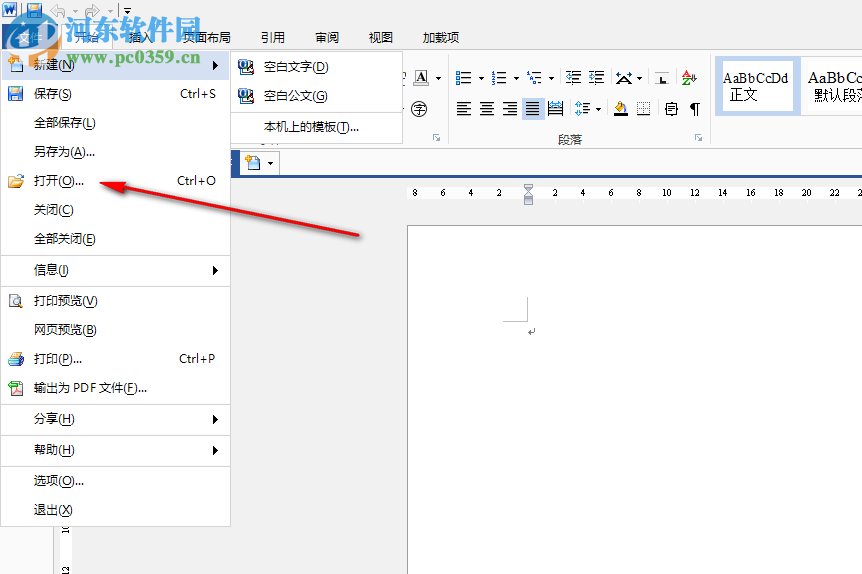This screenshot has width=862, height=574.
Task: Choose 打印预览(V) menu entry
Action: tap(115, 301)
